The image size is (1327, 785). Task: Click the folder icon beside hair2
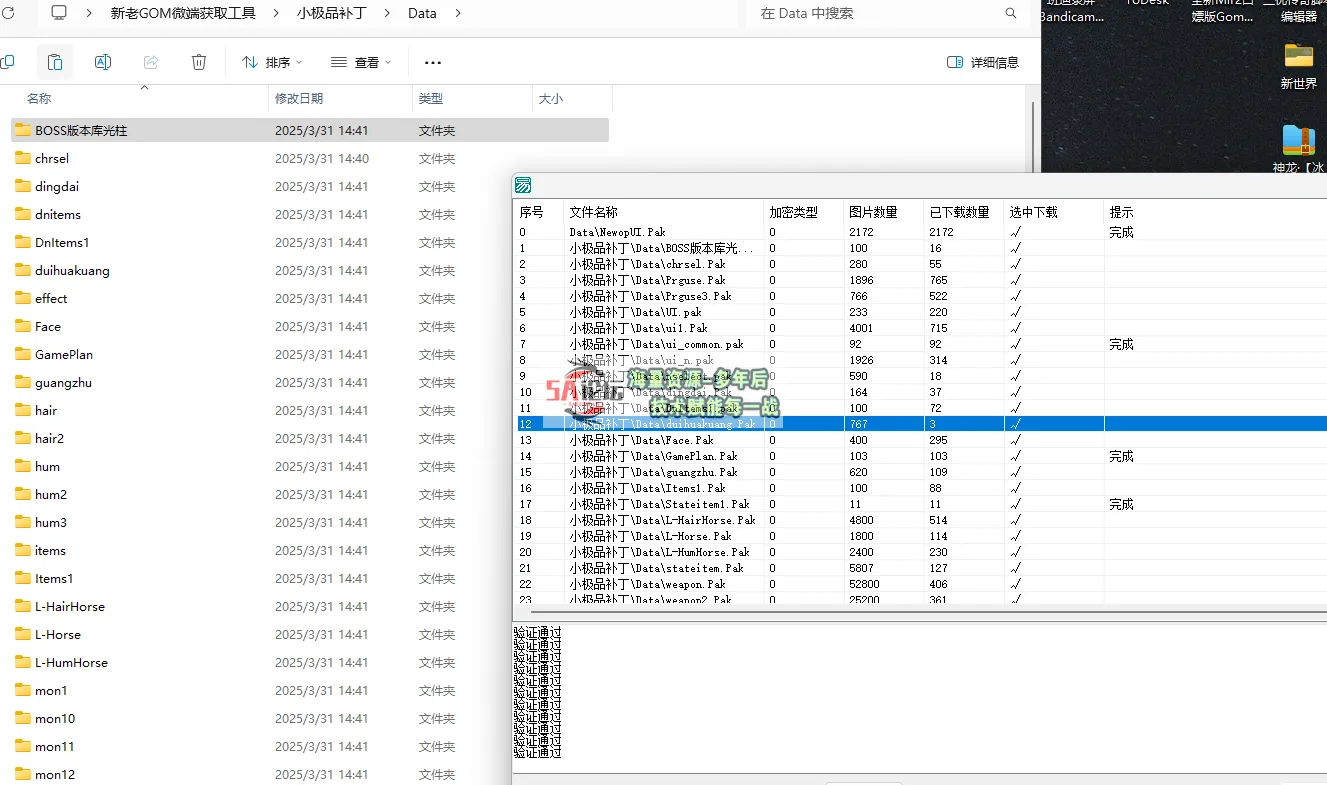[x=23, y=438]
